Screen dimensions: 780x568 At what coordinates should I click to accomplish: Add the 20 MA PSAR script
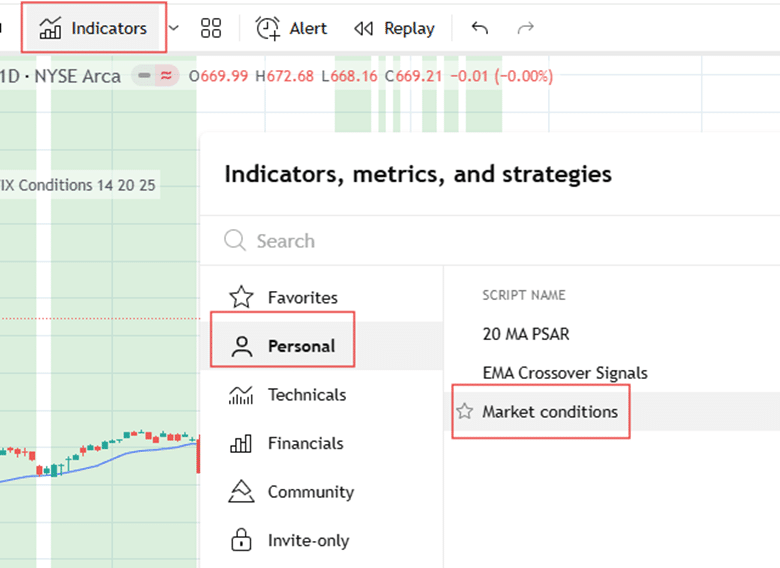coord(526,334)
